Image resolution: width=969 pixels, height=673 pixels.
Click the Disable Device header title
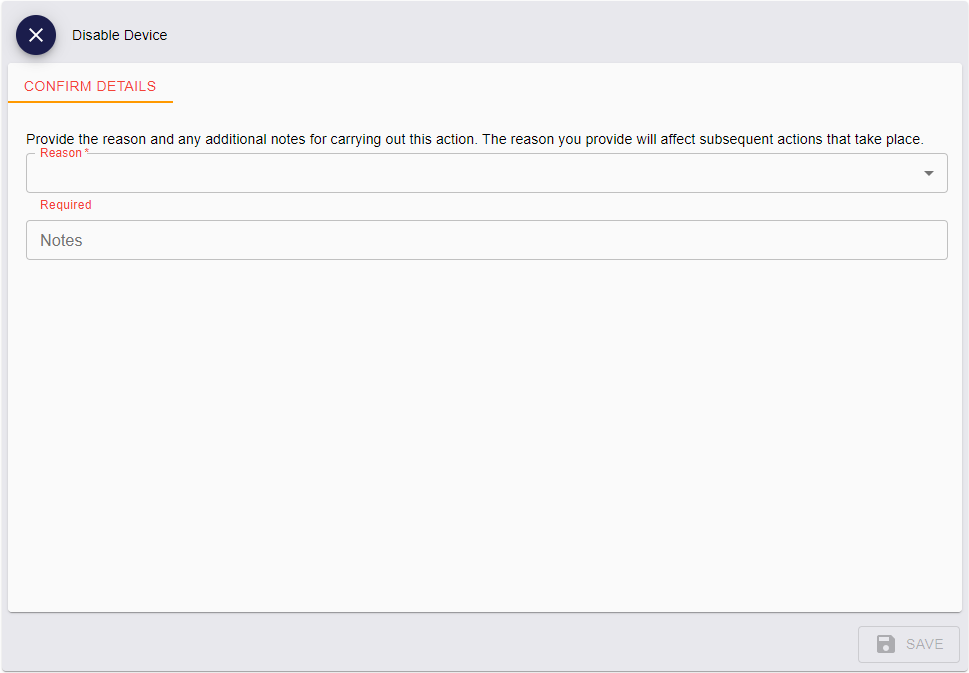click(119, 35)
